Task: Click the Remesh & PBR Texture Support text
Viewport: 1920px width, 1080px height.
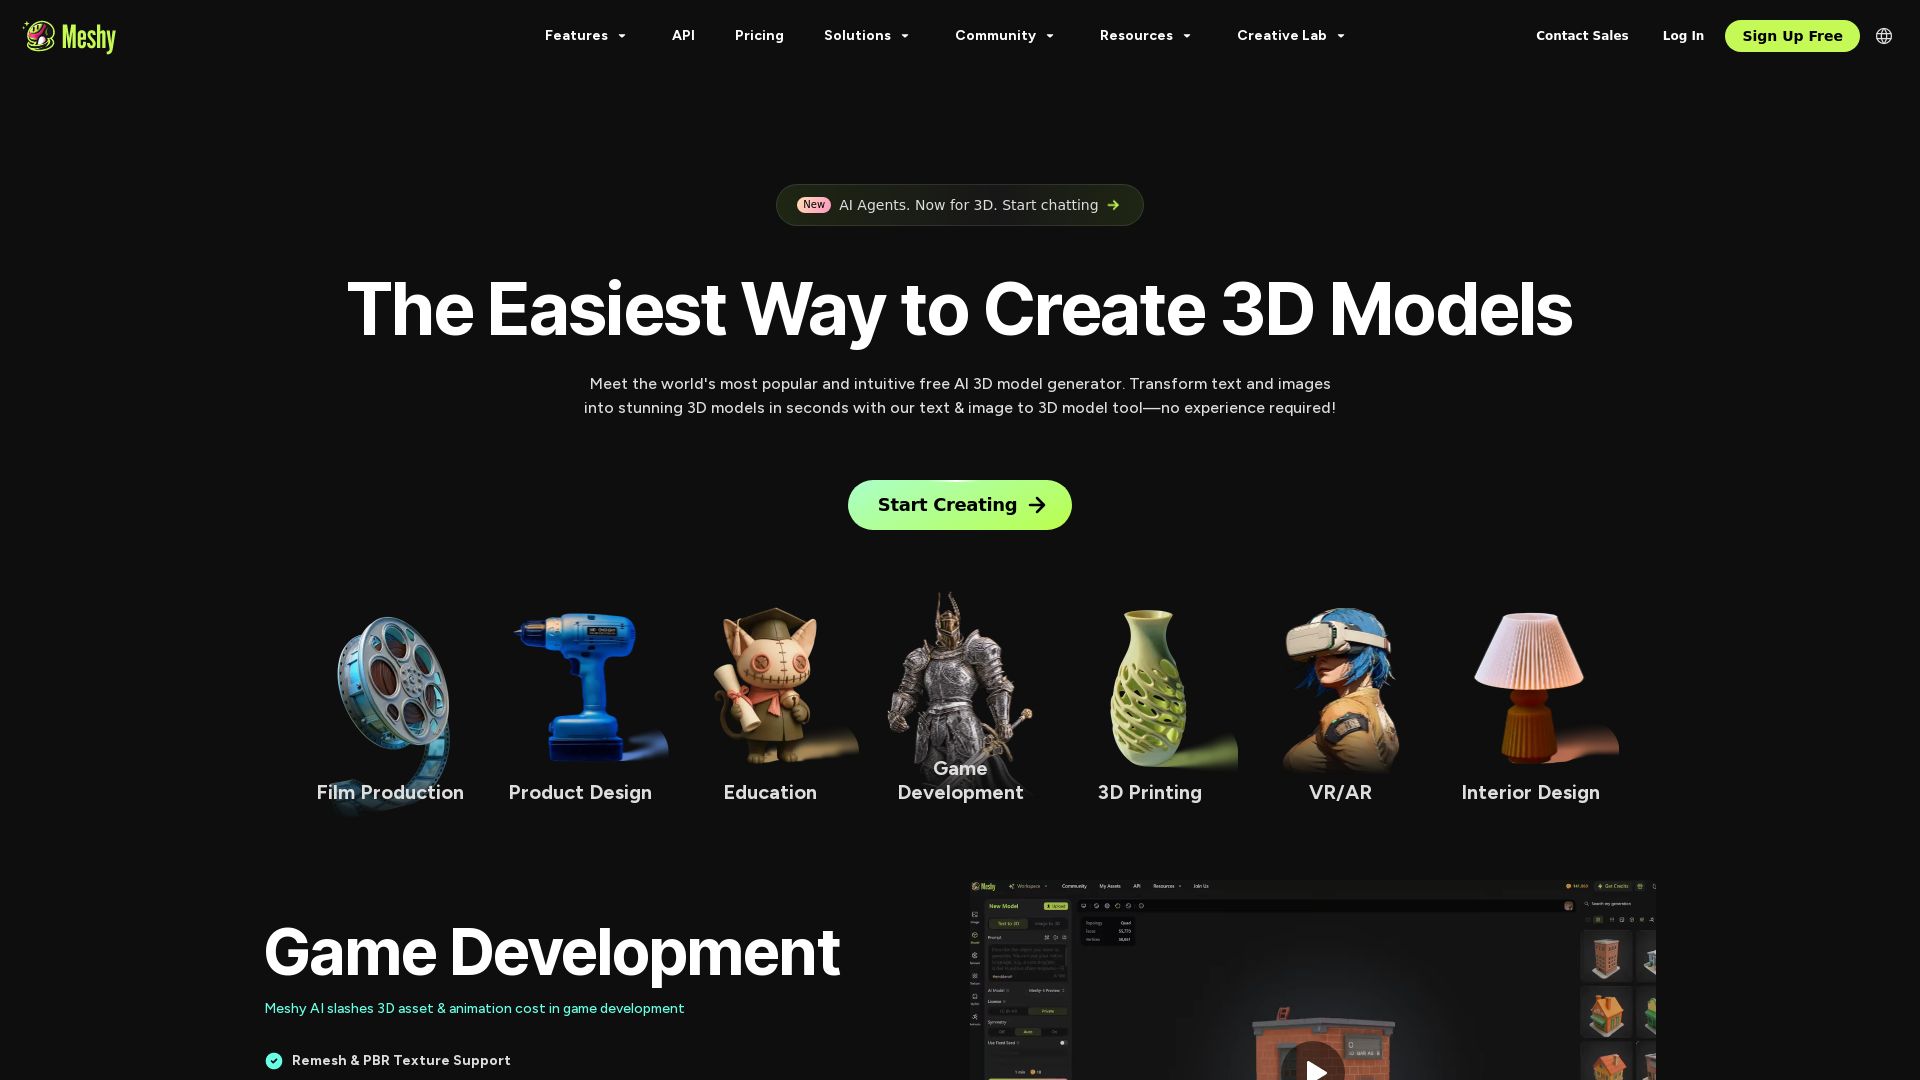Action: point(401,1061)
